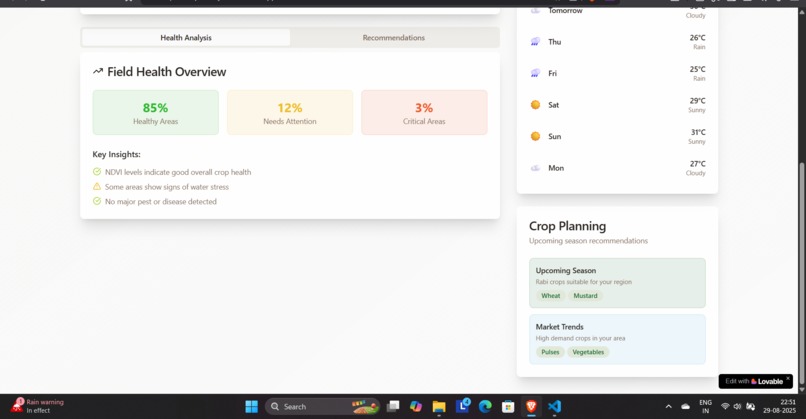The width and height of the screenshot is (806, 419).
Task: Click the warning triangle icon for water stress
Action: pyautogui.click(x=97, y=187)
